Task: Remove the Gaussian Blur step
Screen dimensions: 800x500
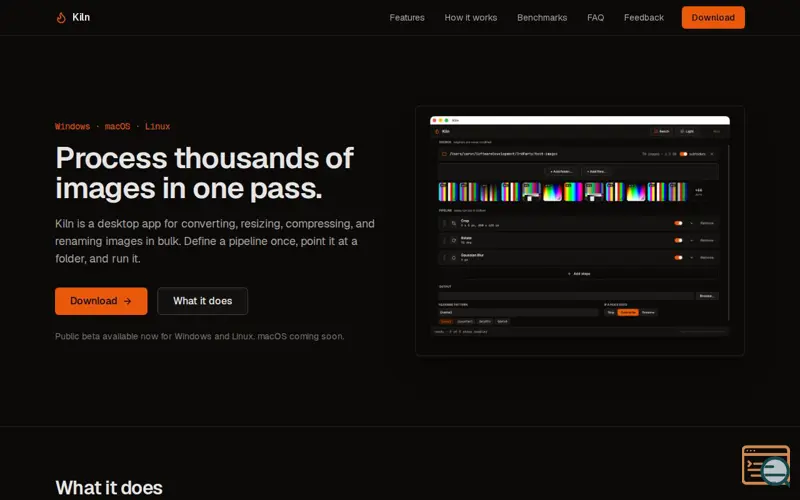Action: coord(707,258)
